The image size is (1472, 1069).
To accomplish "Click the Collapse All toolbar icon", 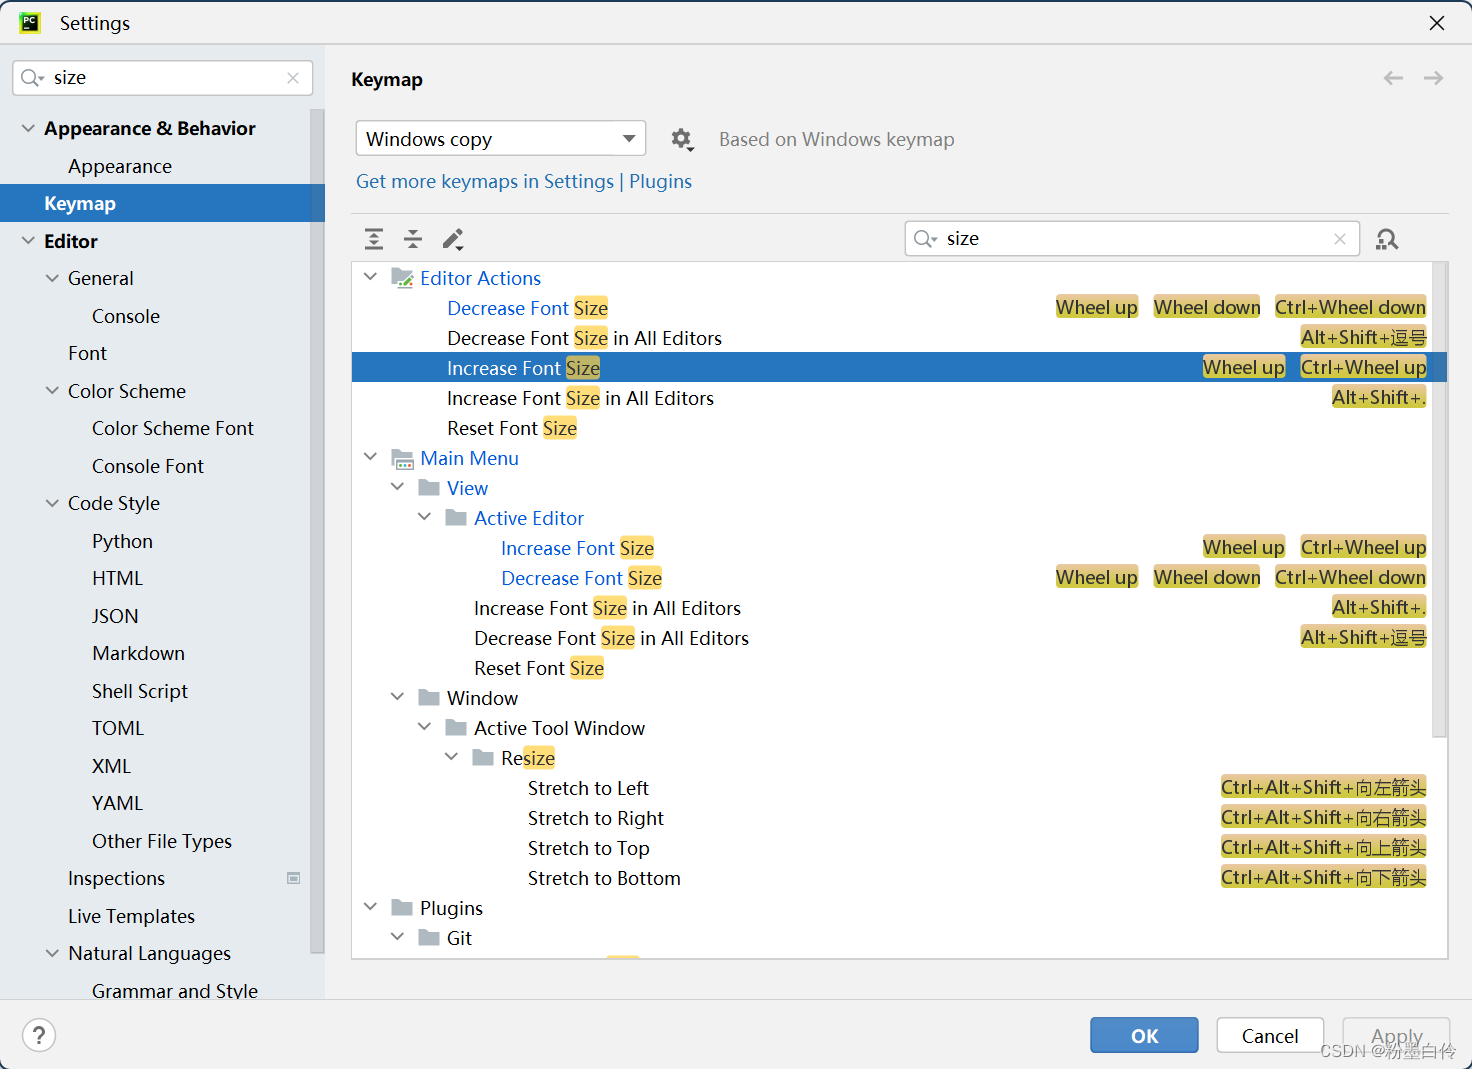I will [x=413, y=239].
